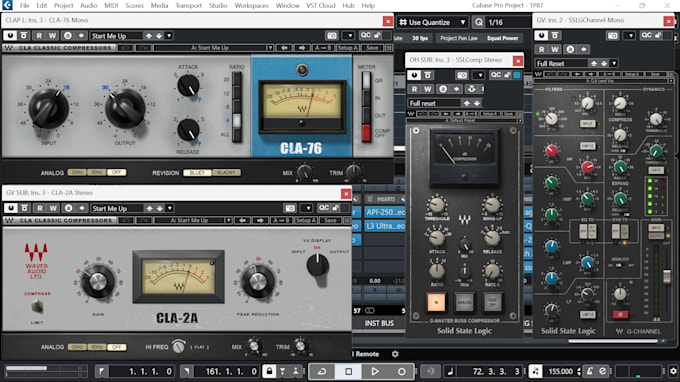This screenshot has height=382, width=680.
Task: Bypass the CLA-76 plugin with its power button
Action: click(x=10, y=36)
